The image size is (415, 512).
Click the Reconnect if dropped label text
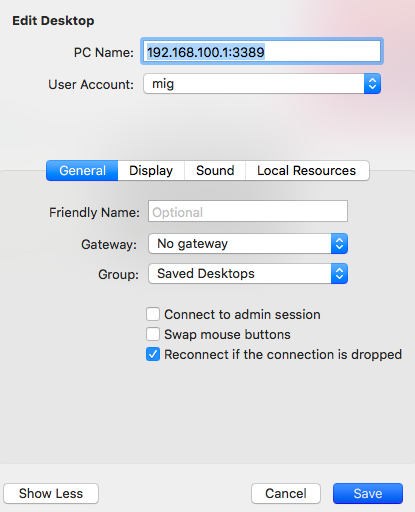[283, 354]
